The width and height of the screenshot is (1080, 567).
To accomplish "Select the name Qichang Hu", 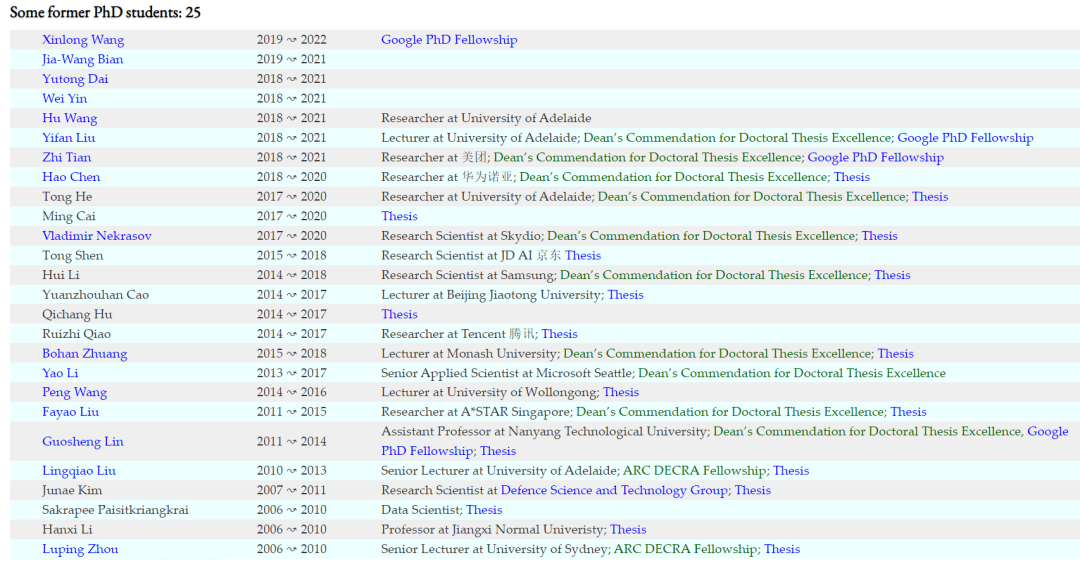I will (77, 315).
